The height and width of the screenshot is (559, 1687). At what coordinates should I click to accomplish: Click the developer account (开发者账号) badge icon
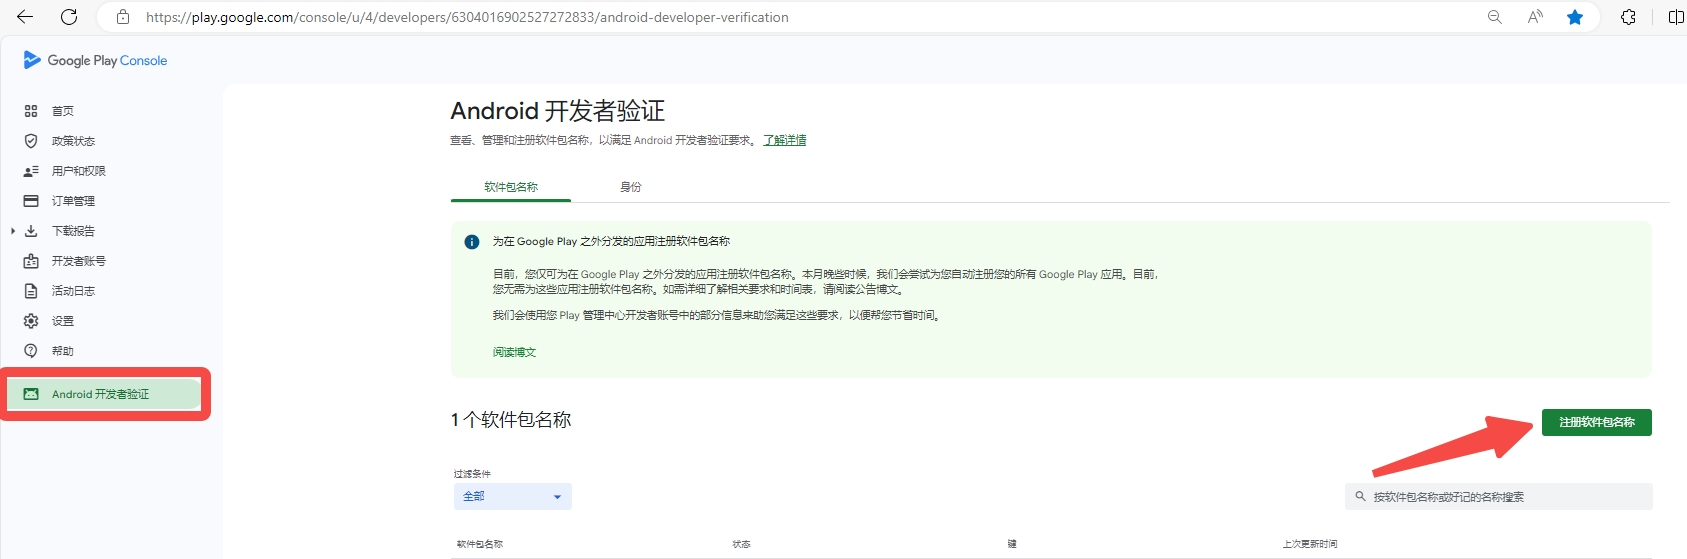(x=31, y=261)
